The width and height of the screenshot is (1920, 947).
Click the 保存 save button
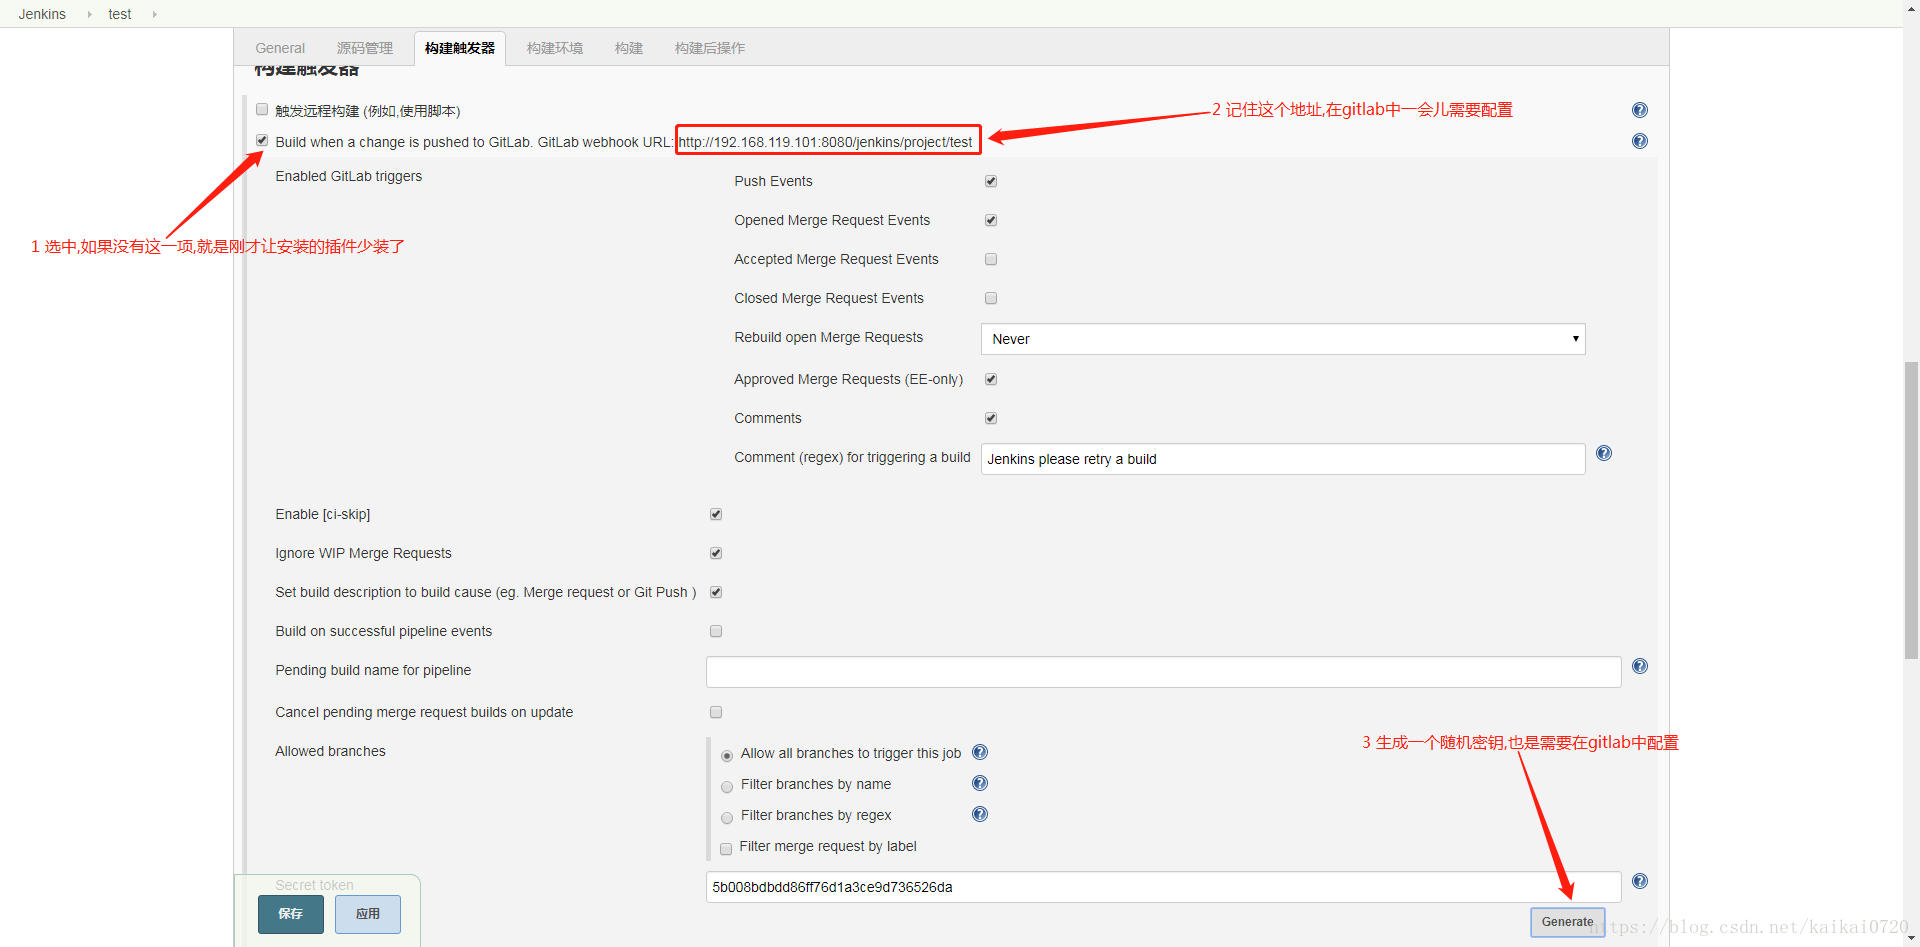click(x=291, y=914)
